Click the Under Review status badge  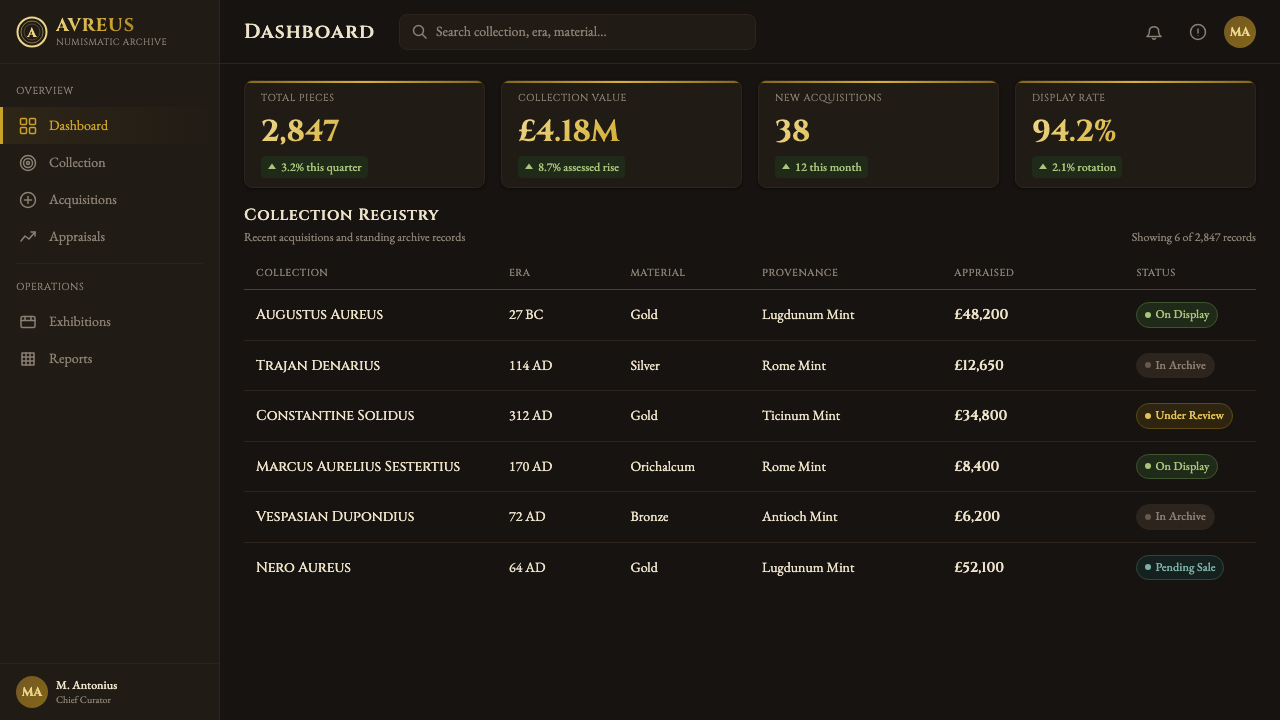(x=1184, y=416)
